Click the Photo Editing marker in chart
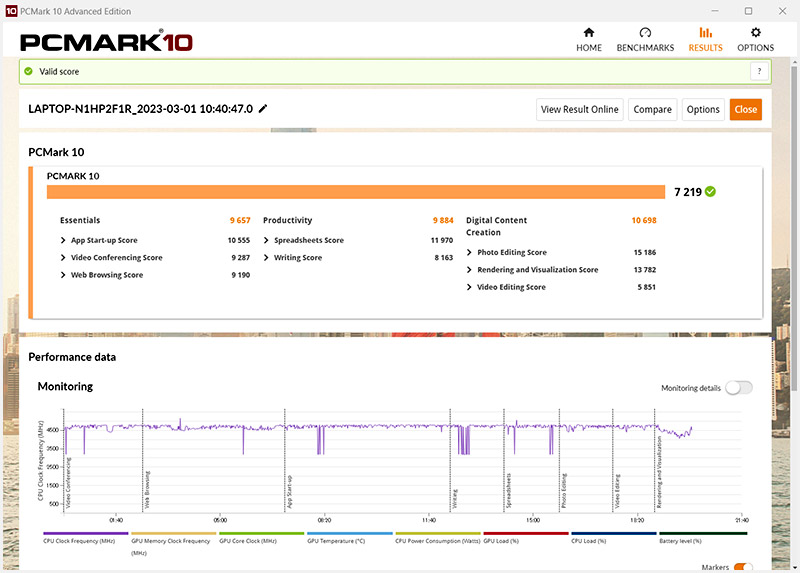Viewport: 800px width, 573px height. pos(564,490)
